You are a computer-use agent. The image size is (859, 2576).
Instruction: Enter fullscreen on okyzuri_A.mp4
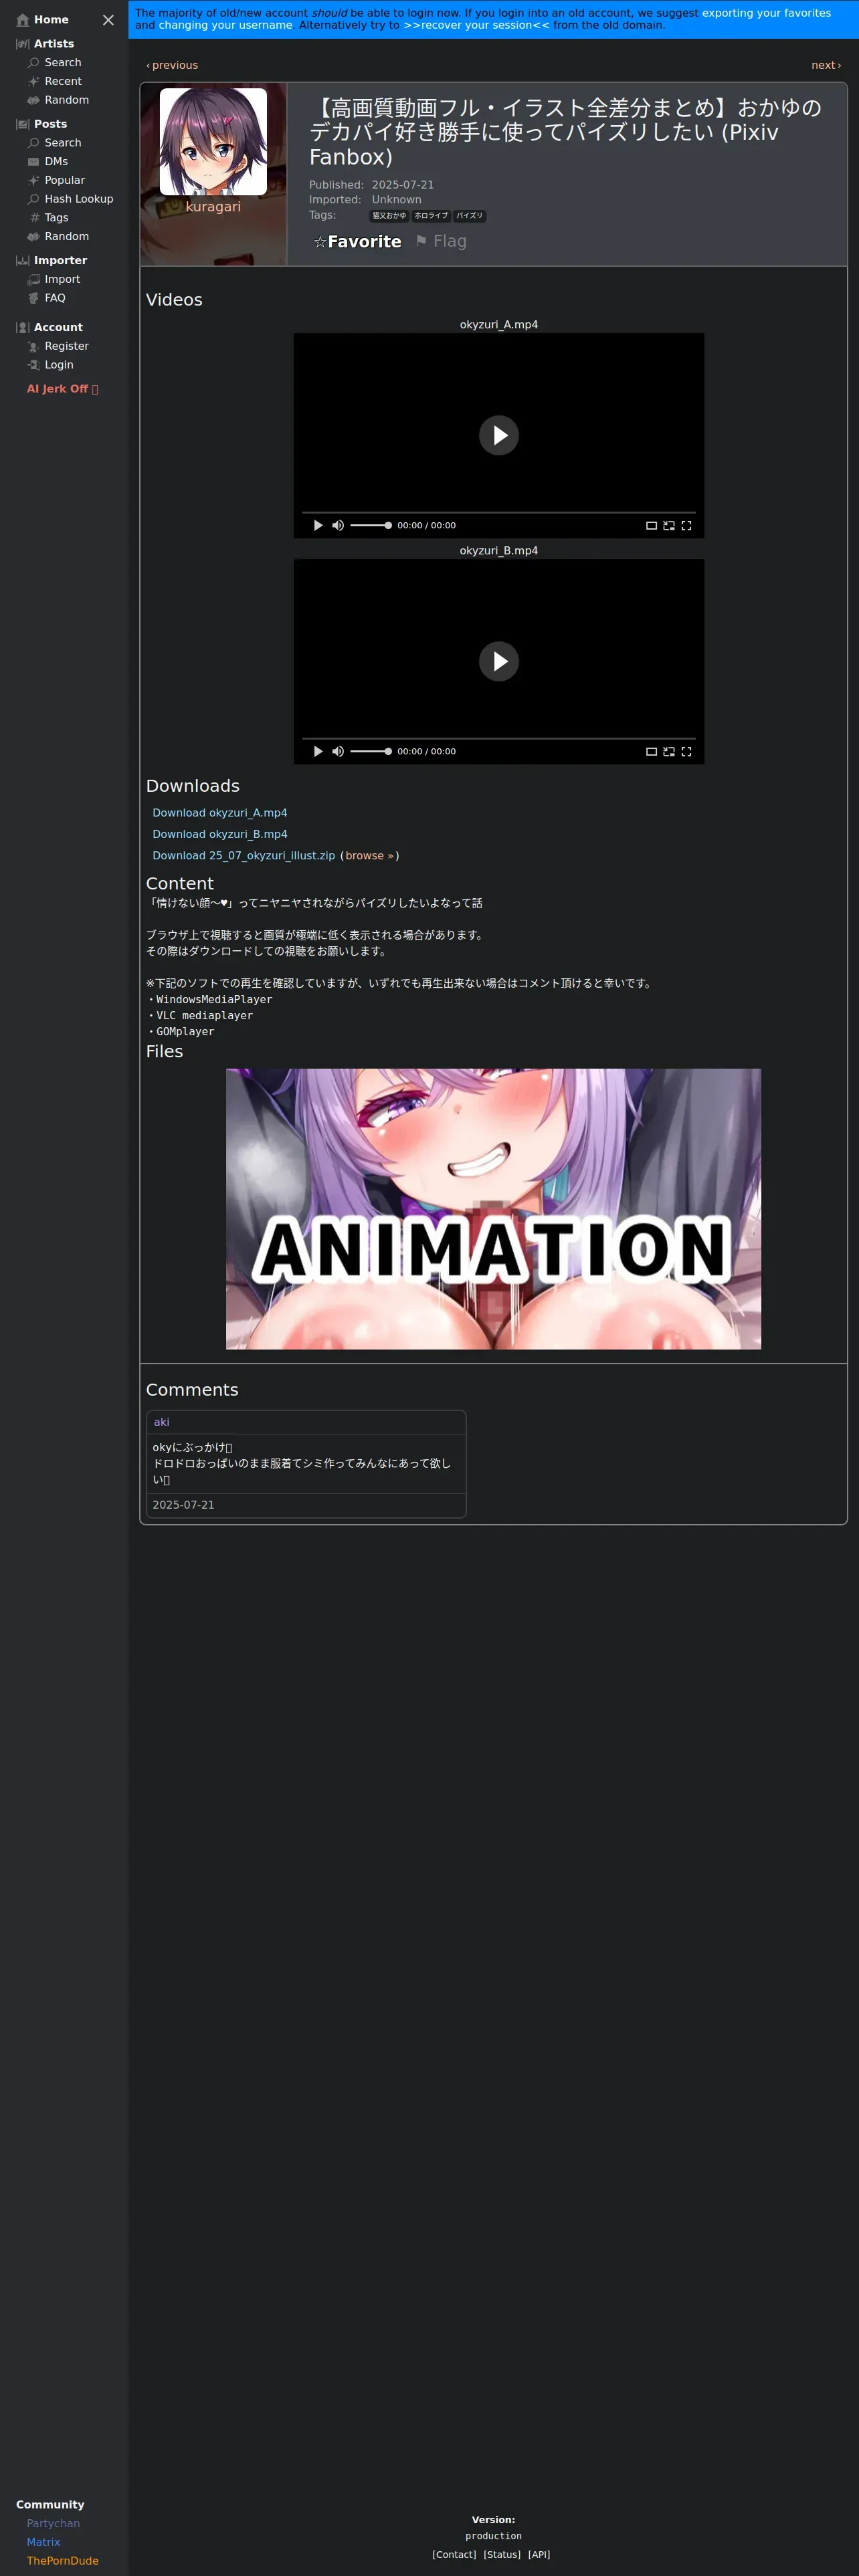click(686, 525)
